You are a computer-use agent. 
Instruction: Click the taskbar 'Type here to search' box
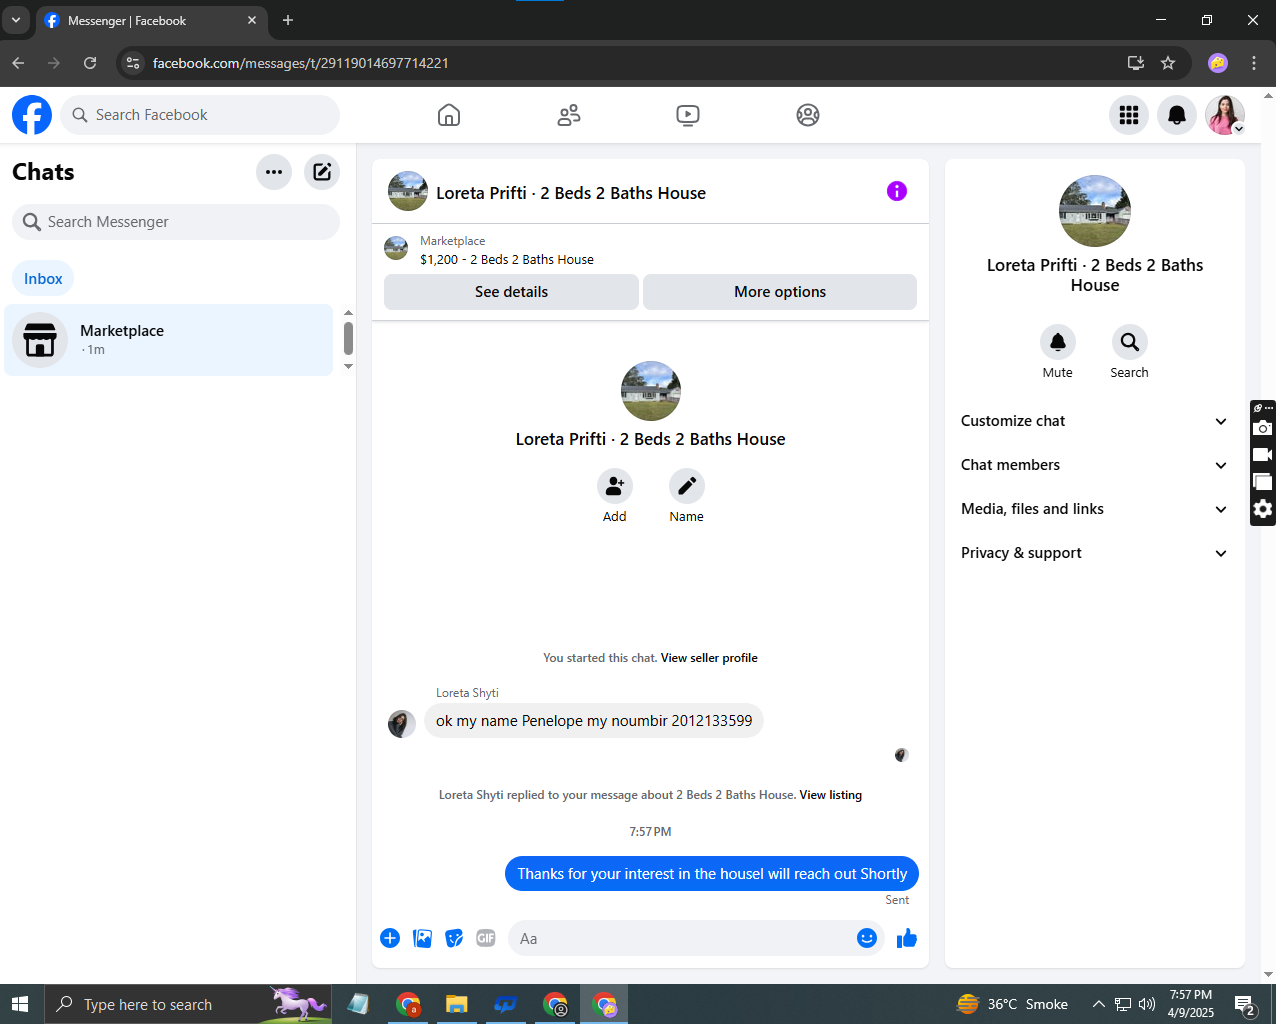pyautogui.click(x=188, y=1004)
